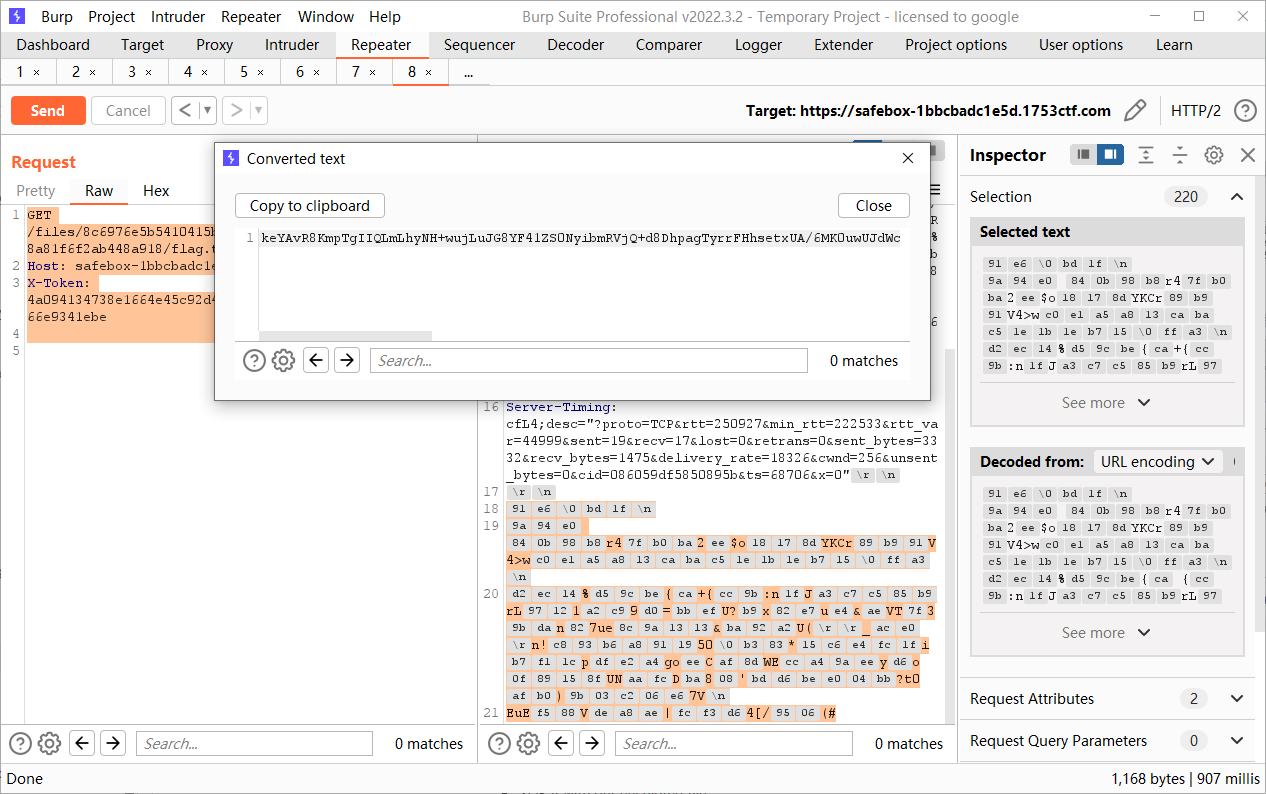Open the history-back dropdown arrow
This screenshot has height=794, width=1266.
(x=207, y=111)
